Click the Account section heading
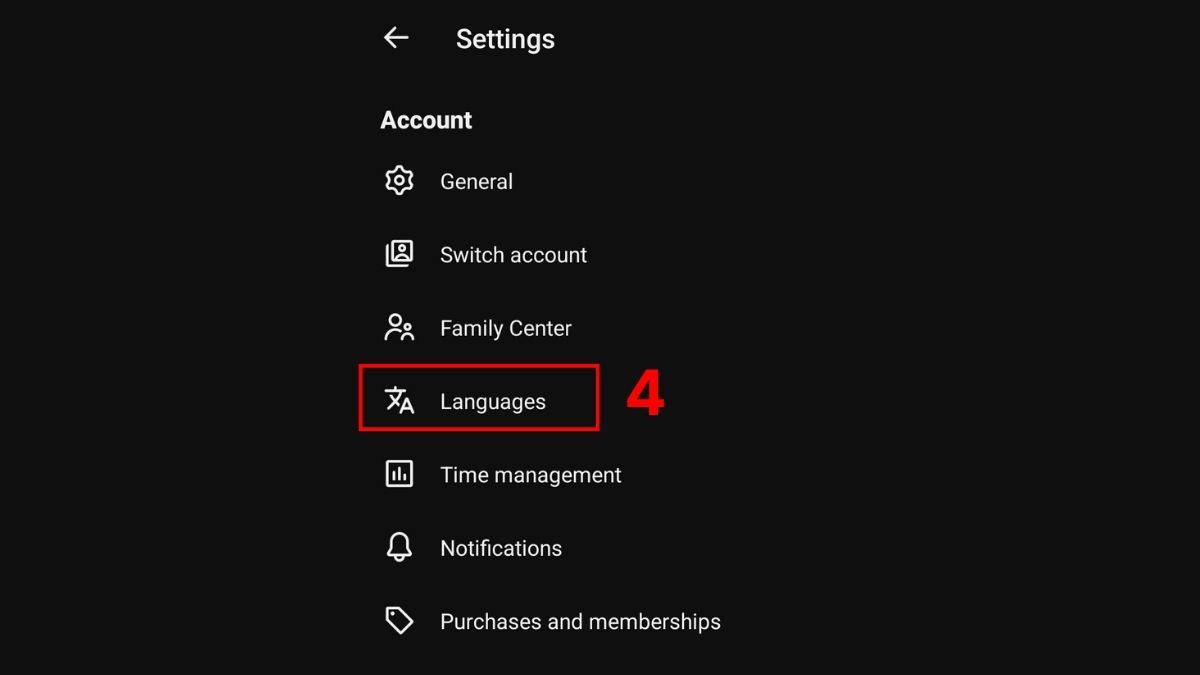Screen dimensions: 1200x675 [426, 120]
